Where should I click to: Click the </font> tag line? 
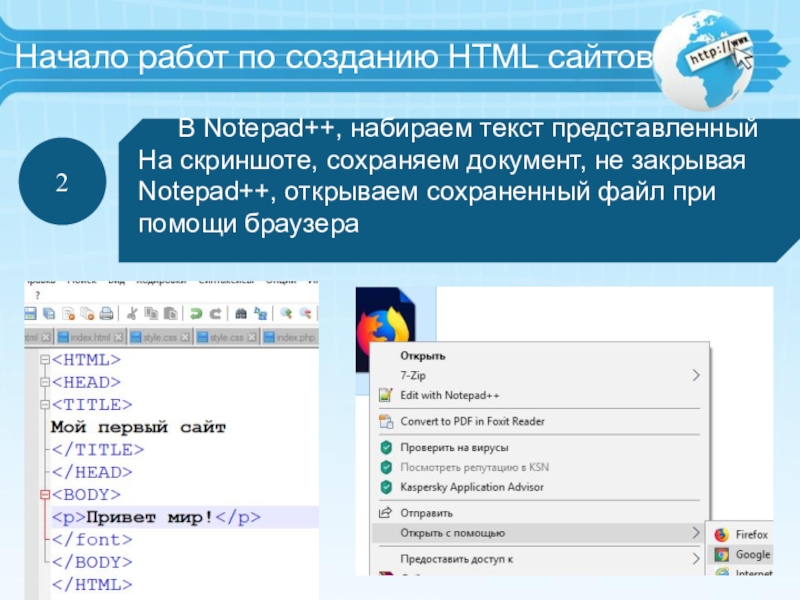pos(92,540)
